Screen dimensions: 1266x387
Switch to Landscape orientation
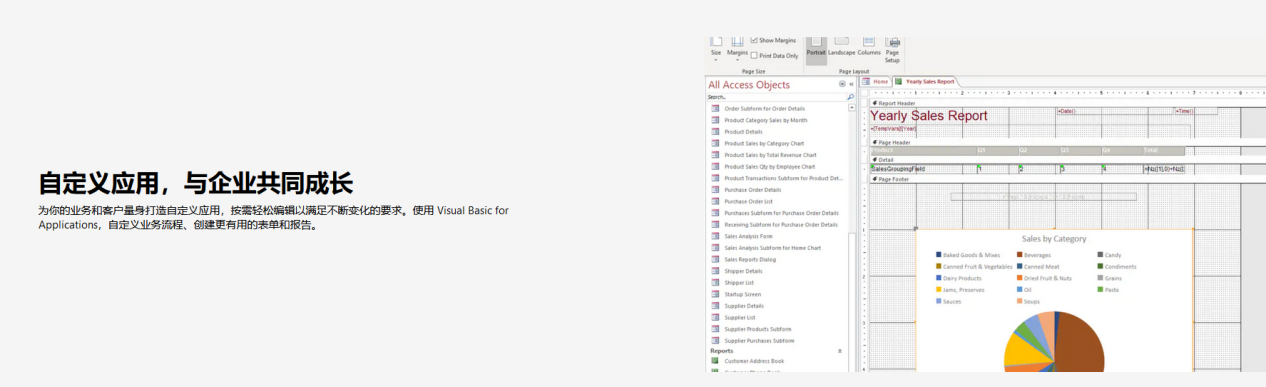point(841,47)
